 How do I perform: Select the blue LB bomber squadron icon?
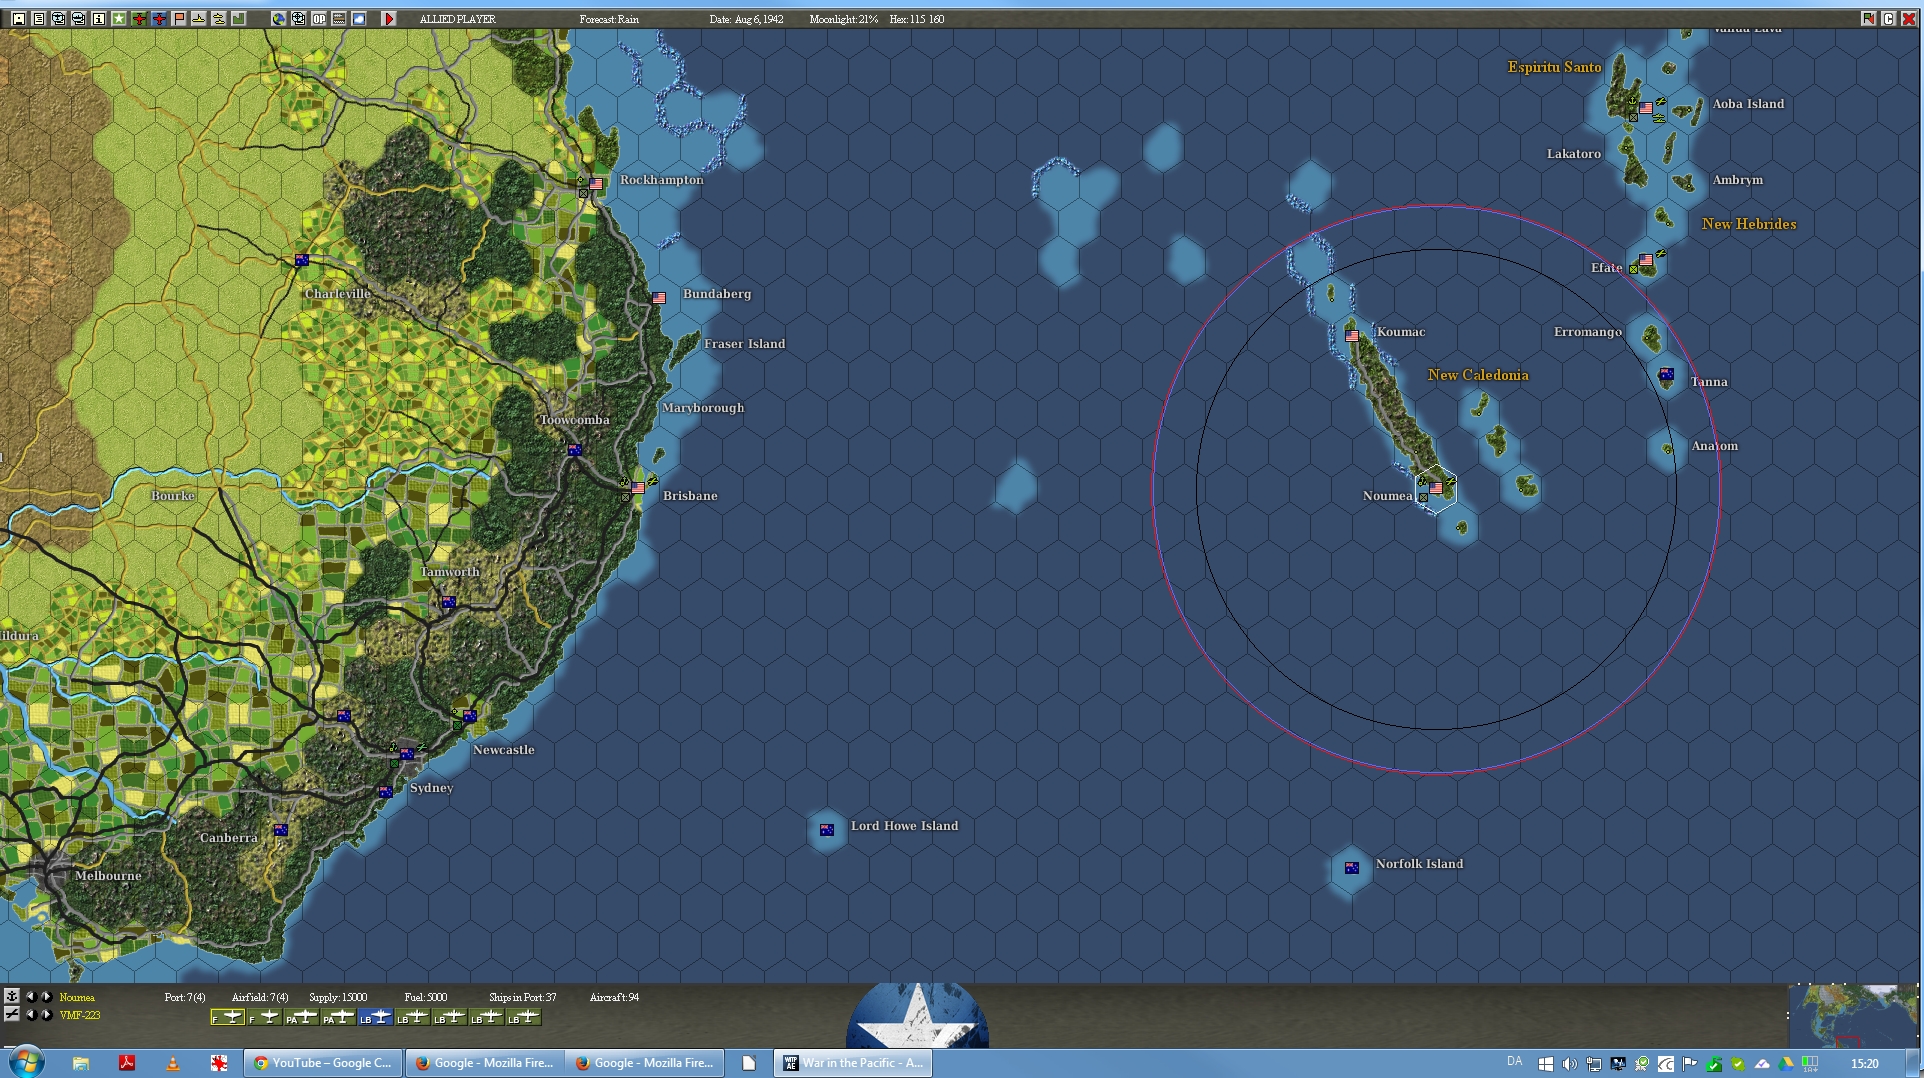coord(375,1017)
